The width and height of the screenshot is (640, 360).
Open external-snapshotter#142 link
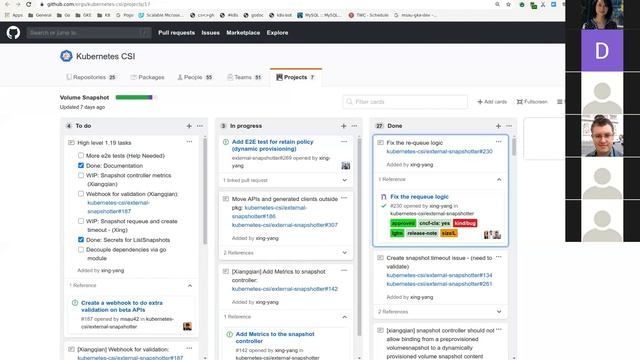click(x=285, y=289)
